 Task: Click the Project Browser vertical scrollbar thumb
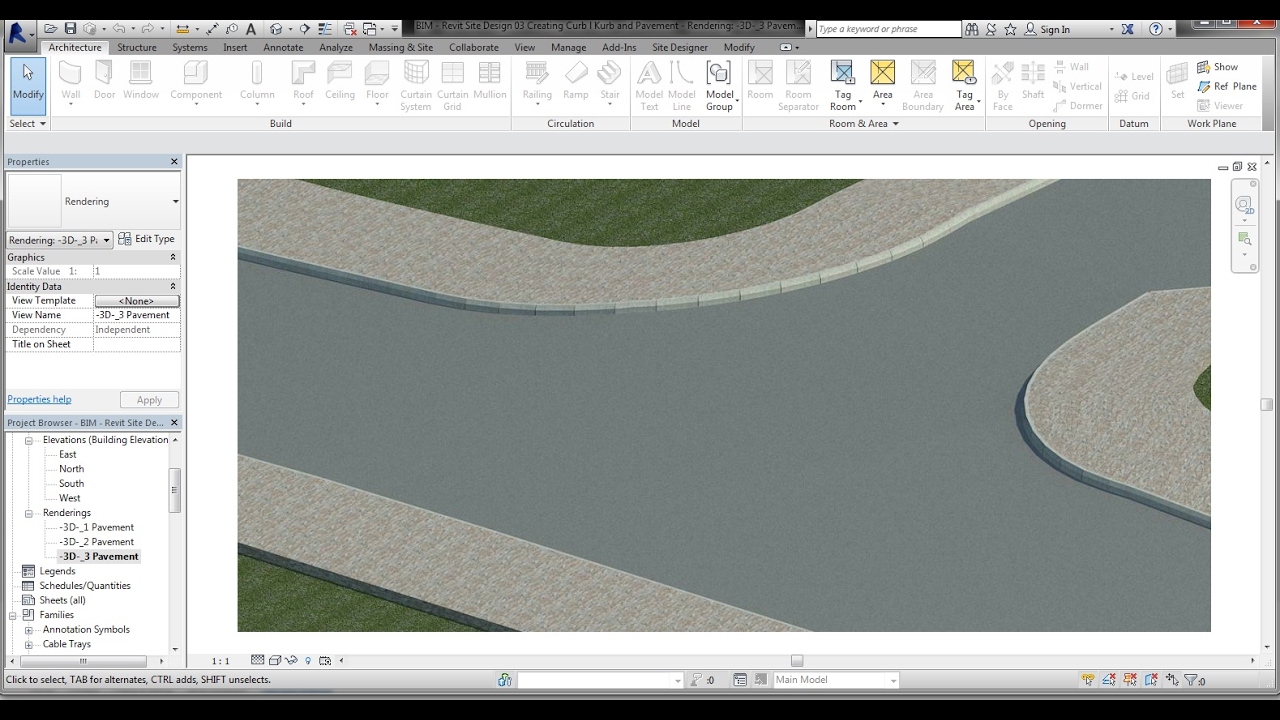(175, 490)
